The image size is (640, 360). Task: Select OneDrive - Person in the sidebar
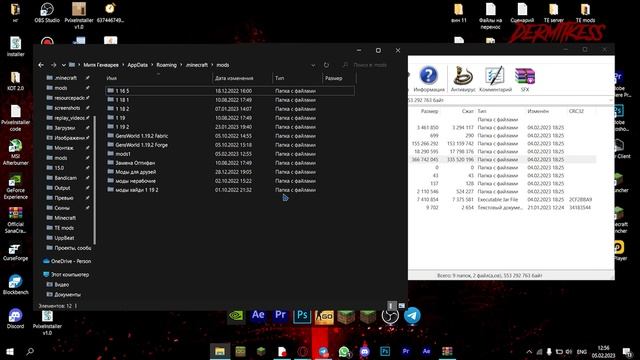pyautogui.click(x=67, y=261)
